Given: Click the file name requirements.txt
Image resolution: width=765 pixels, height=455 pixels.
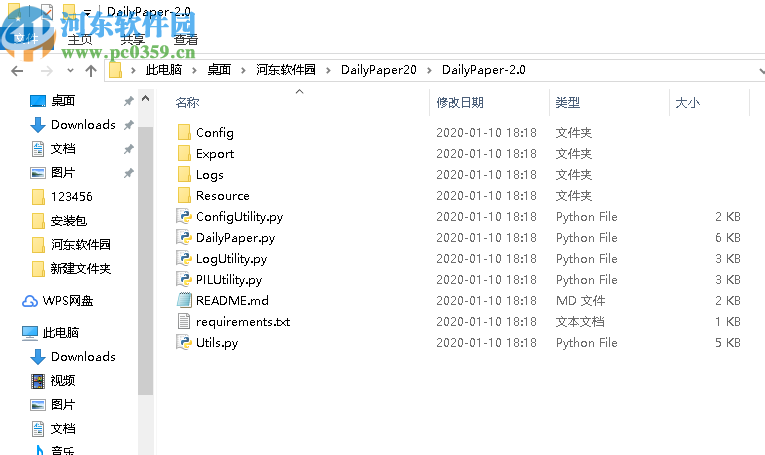Looking at the screenshot, I should point(243,321).
